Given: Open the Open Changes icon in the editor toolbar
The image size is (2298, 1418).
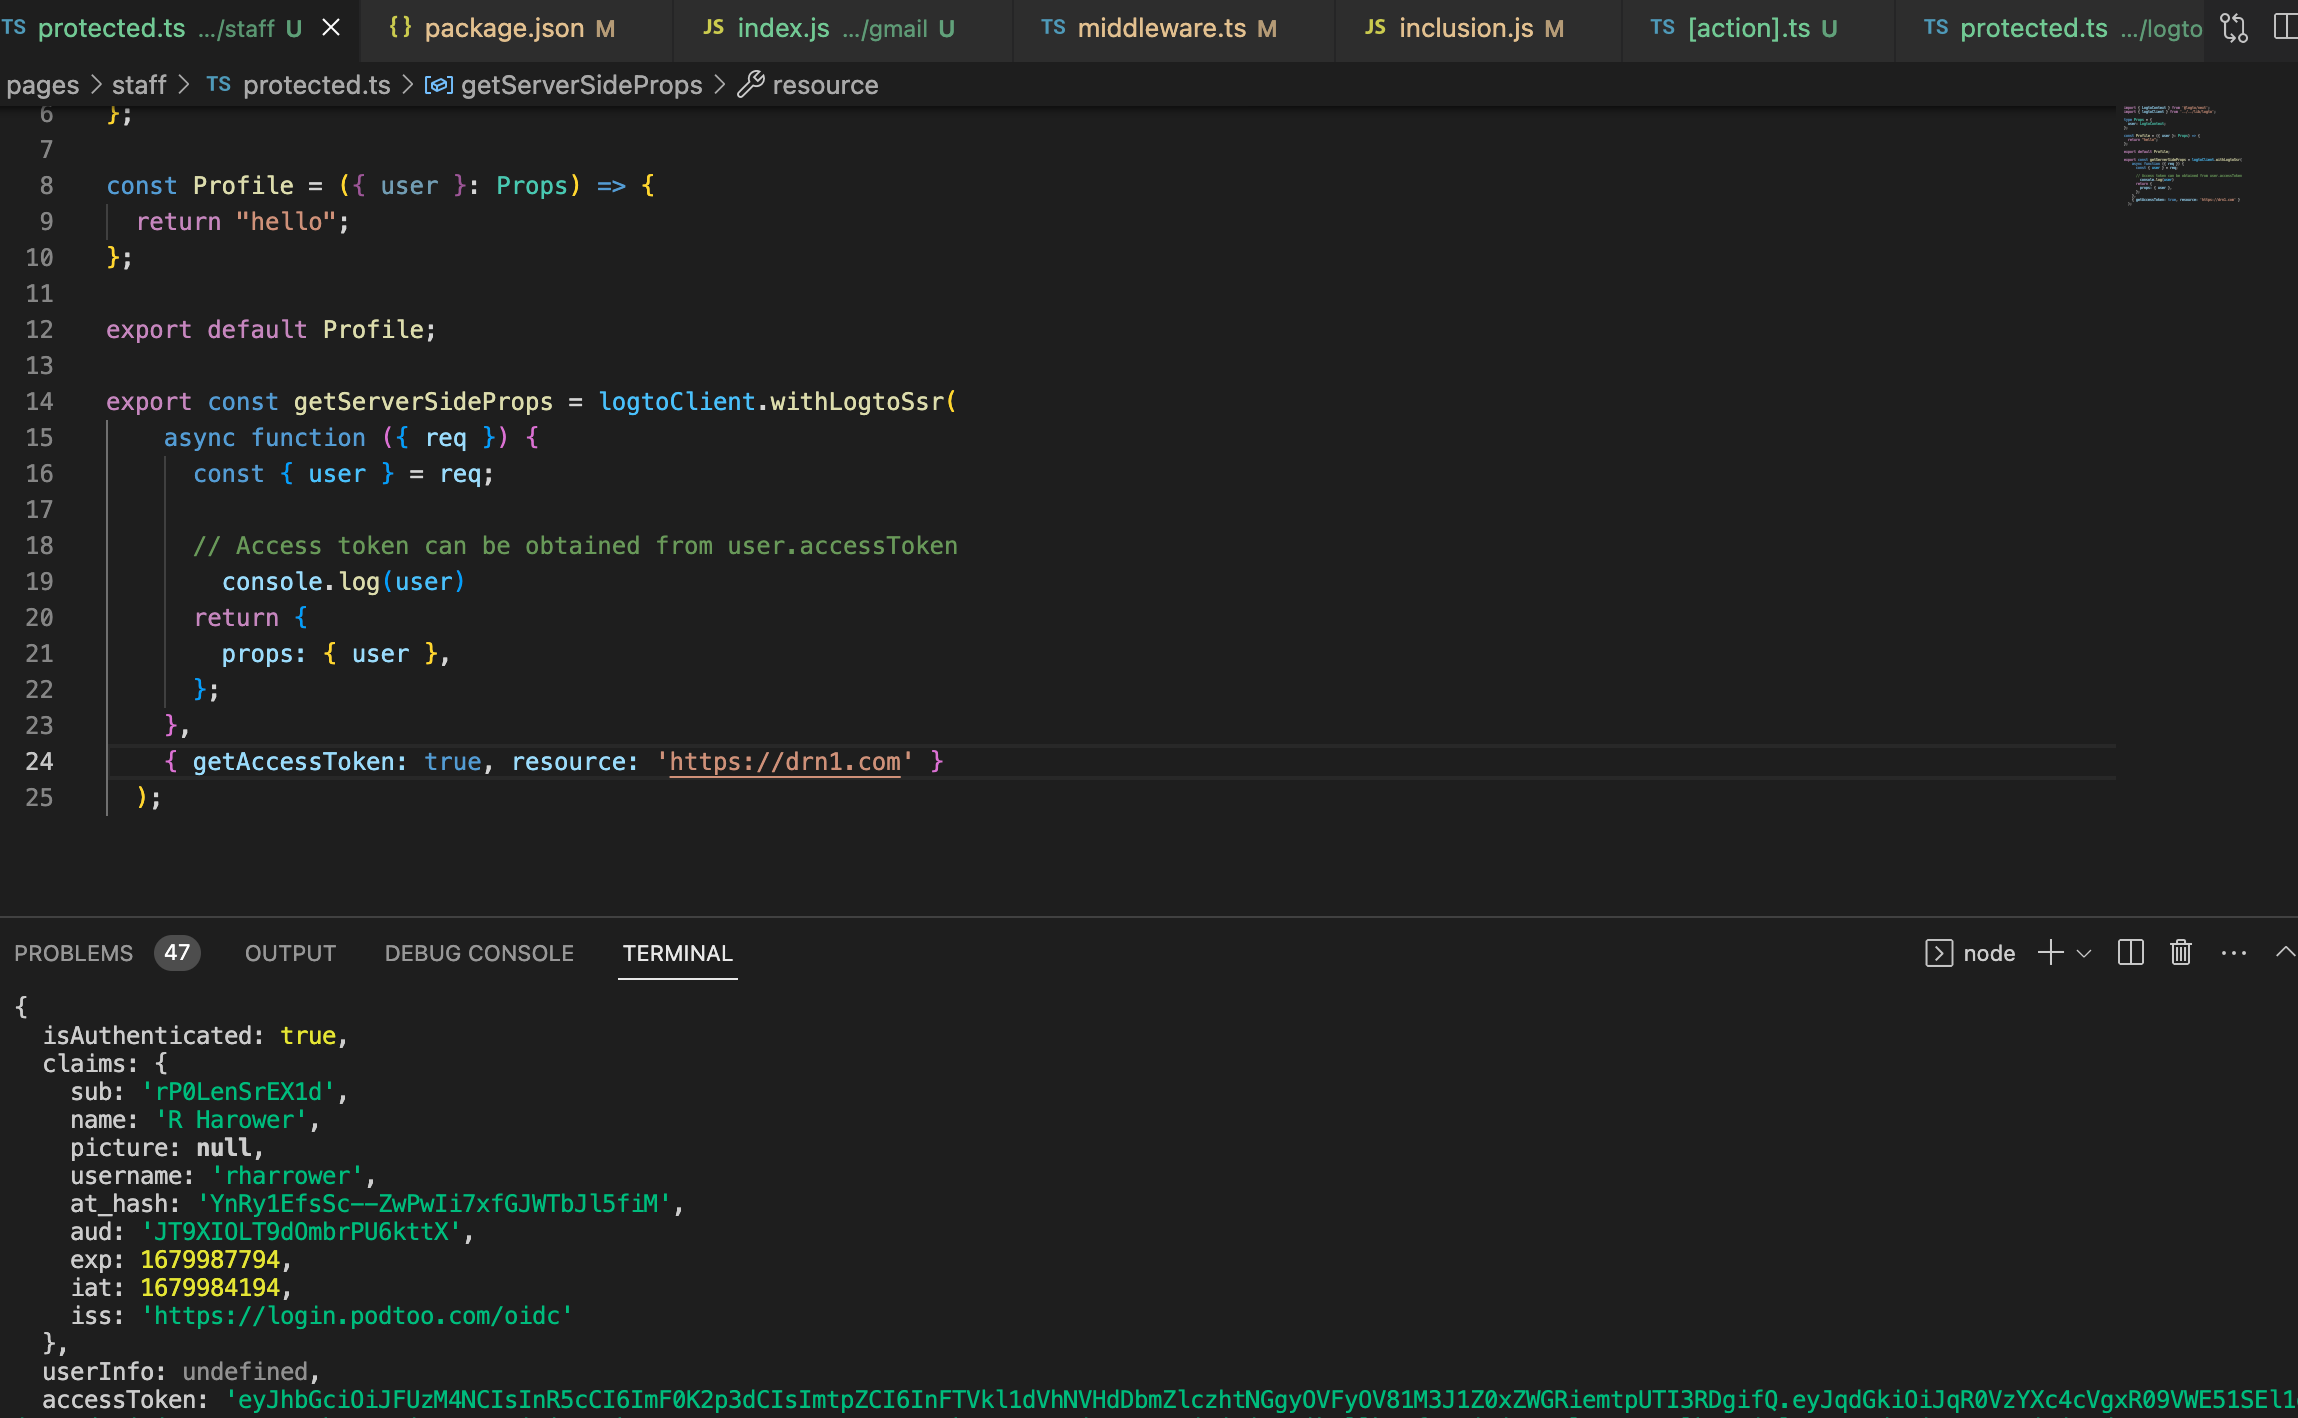Looking at the screenshot, I should pos(2234,28).
